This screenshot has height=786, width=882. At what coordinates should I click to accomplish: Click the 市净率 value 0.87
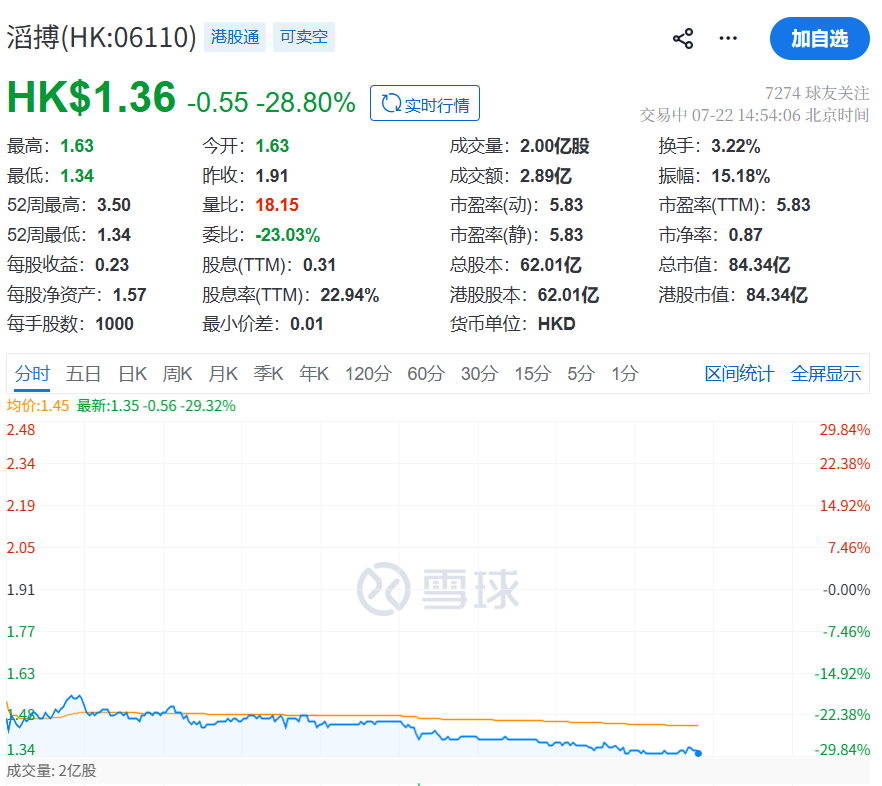coord(745,235)
